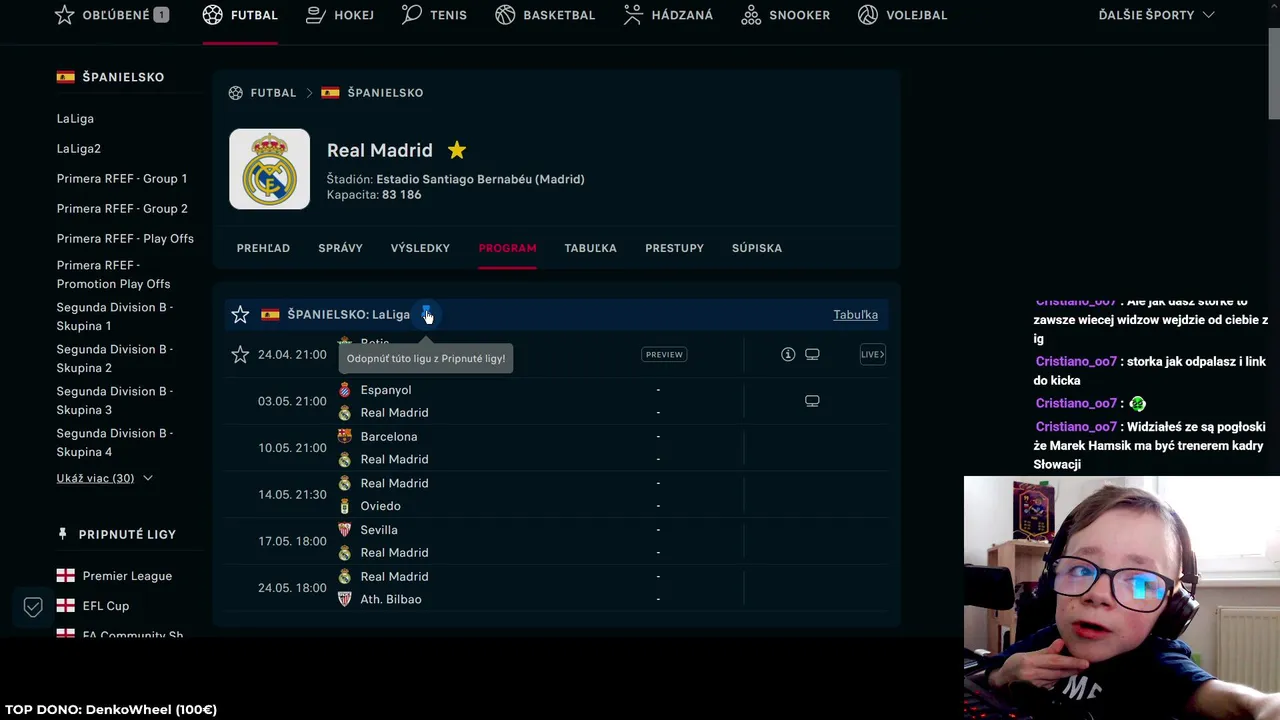
Task: Click the Spain flag in sidebar header
Action: coord(66,77)
